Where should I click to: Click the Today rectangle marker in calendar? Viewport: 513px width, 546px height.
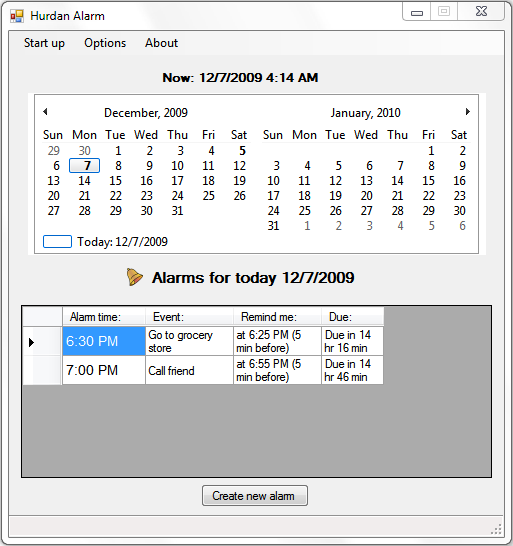[x=57, y=242]
